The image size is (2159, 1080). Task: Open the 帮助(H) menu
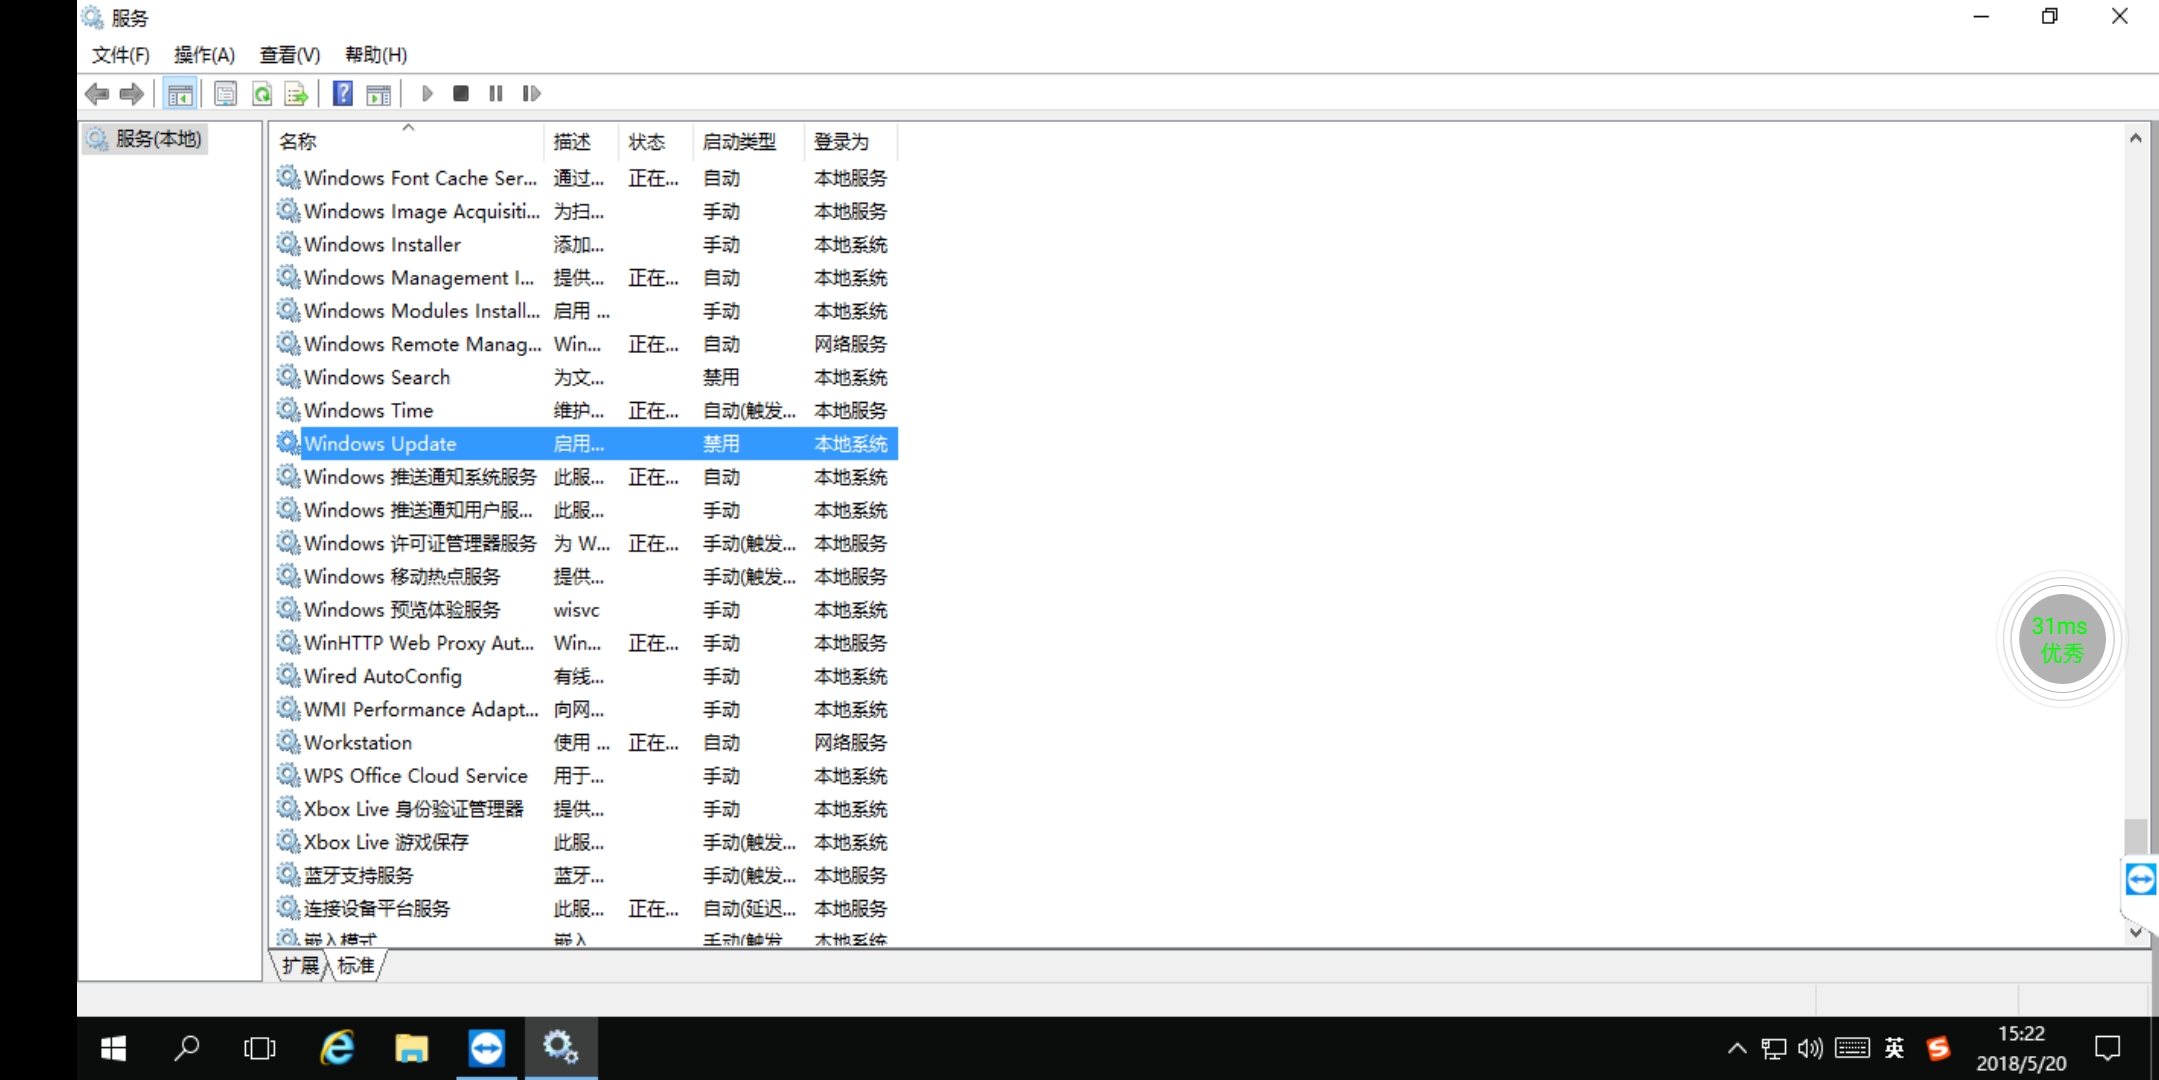(x=376, y=55)
